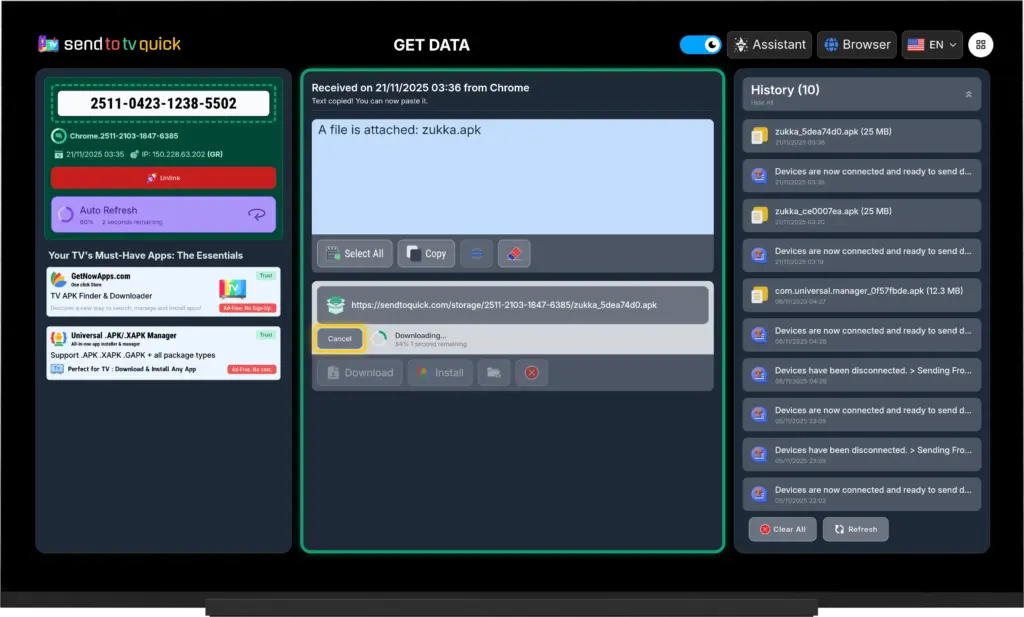Cancel the zukka.apk download

(340, 339)
